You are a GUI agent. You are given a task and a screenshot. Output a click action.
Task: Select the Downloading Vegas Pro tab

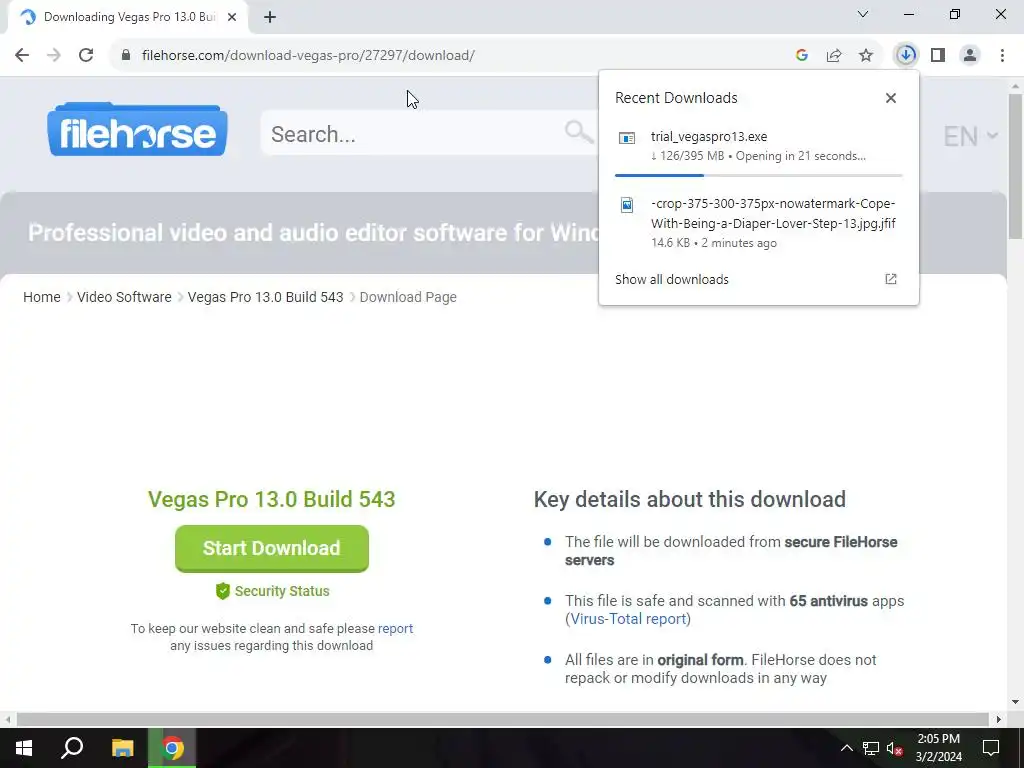(128, 17)
